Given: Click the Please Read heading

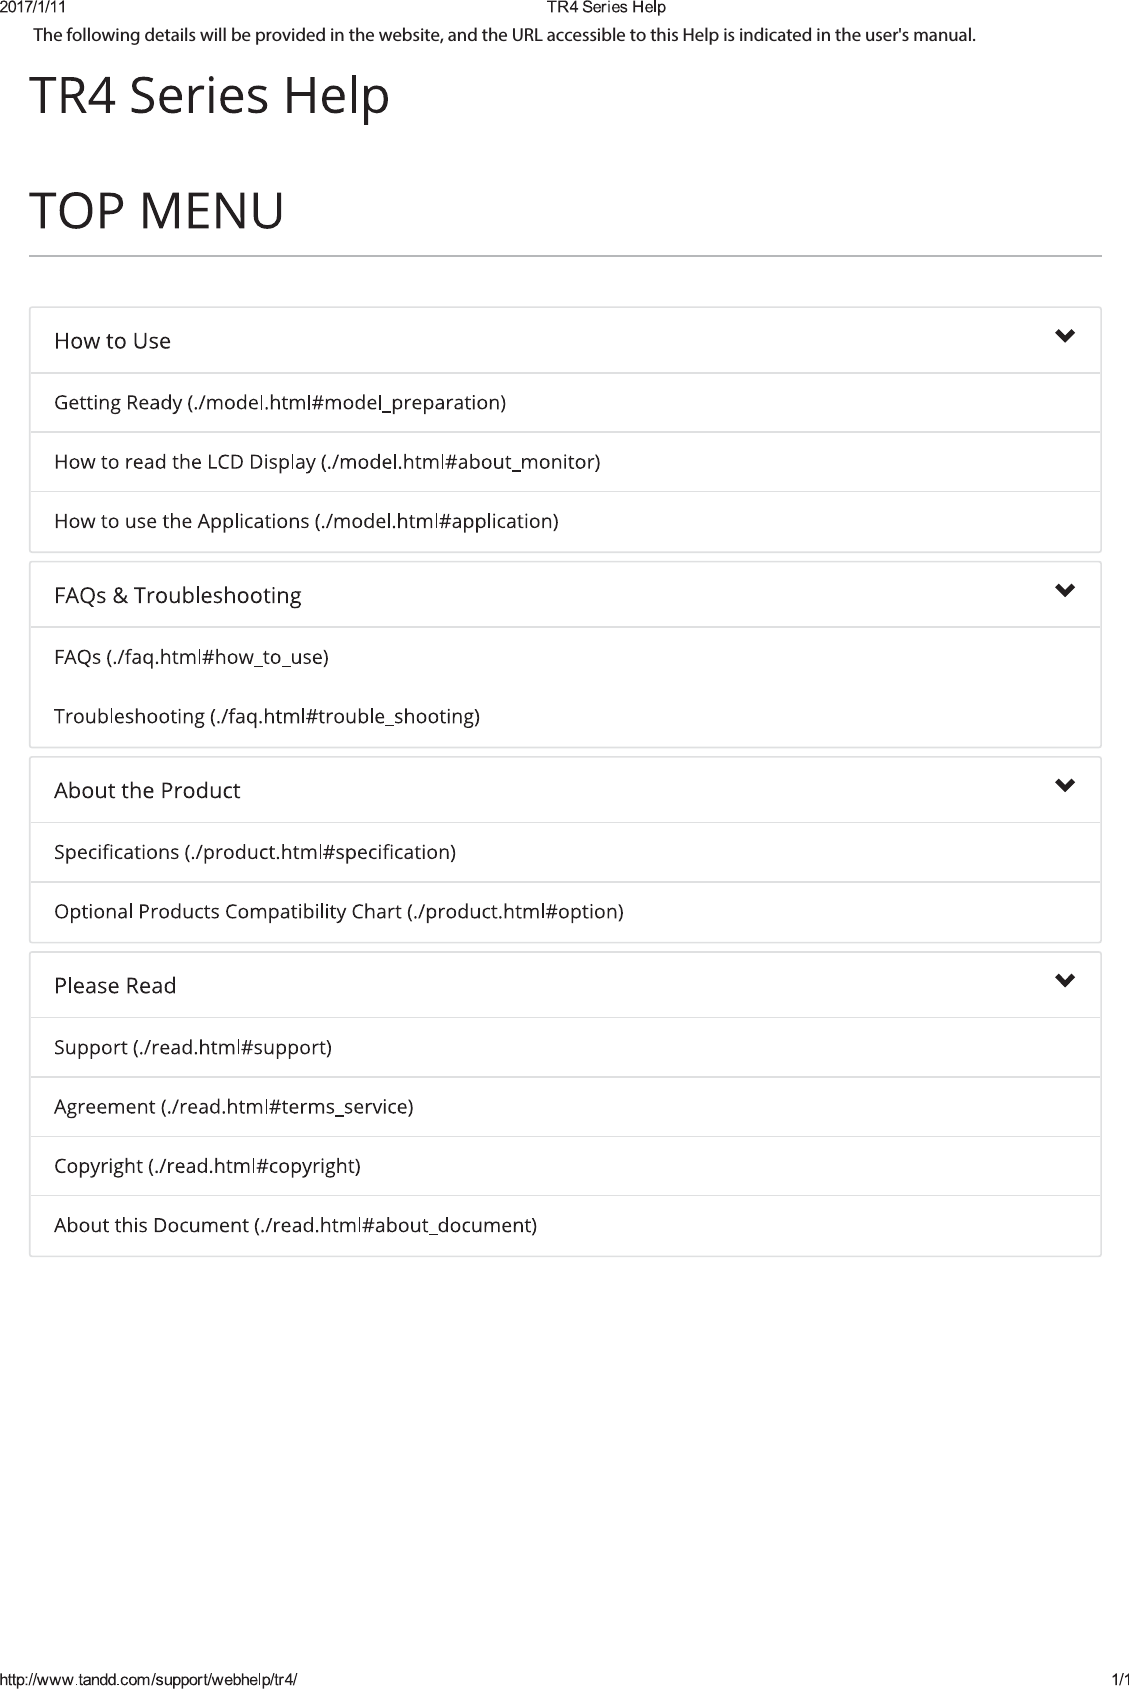Looking at the screenshot, I should tap(115, 986).
